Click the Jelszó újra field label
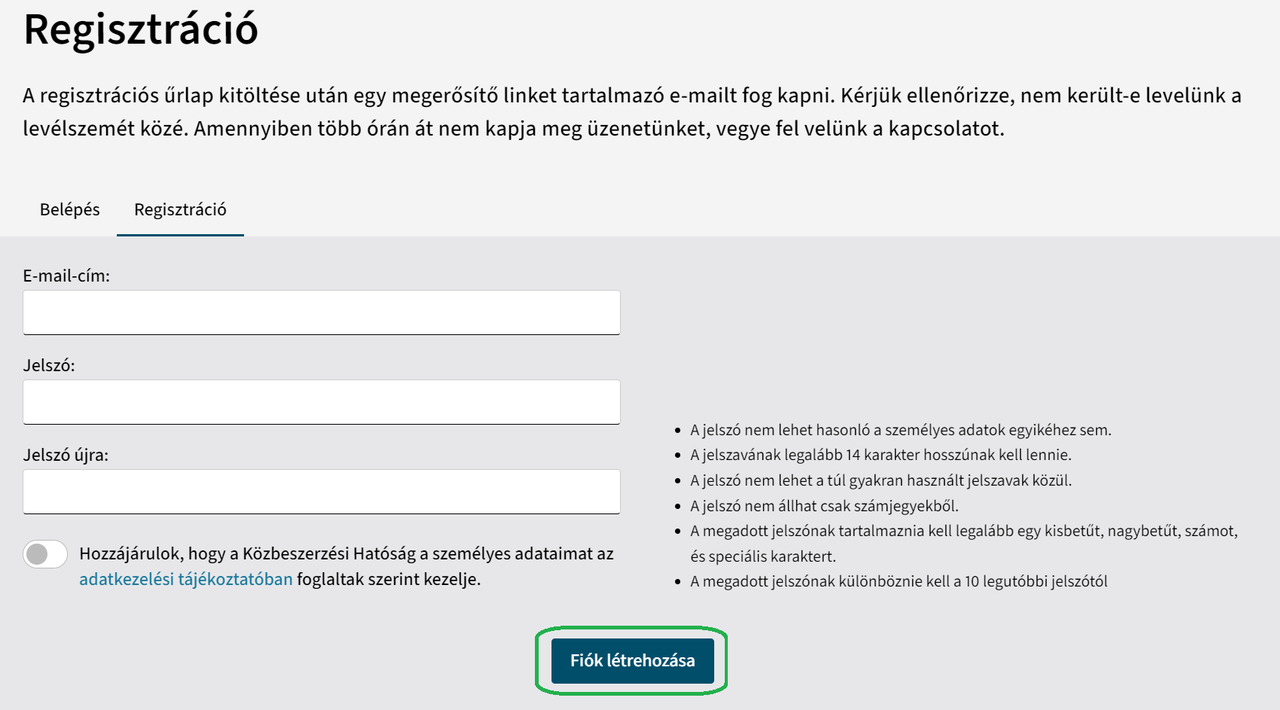The image size is (1280, 710). pyautogui.click(x=66, y=456)
